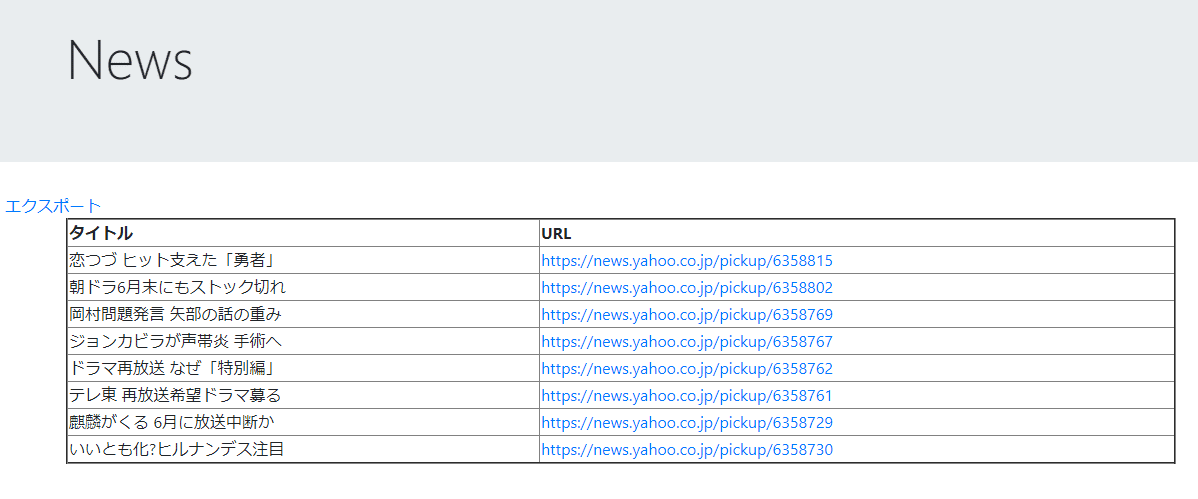Select the 朝ドラ6月末にもストック切れ title cell

[177, 287]
